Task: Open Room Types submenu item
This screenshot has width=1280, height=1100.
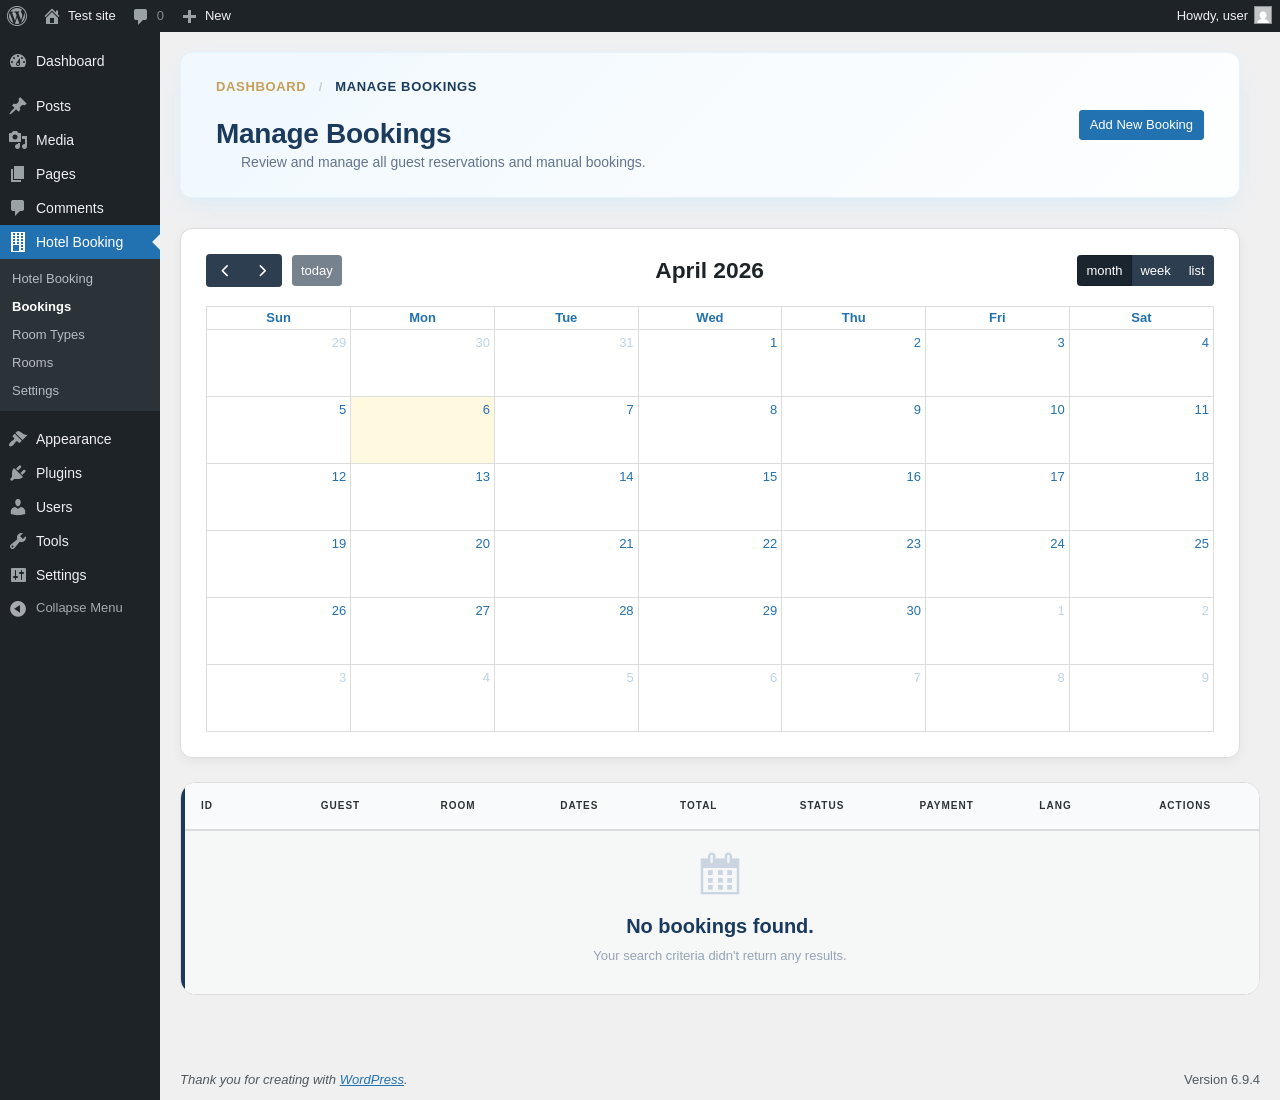Action: pos(48,335)
